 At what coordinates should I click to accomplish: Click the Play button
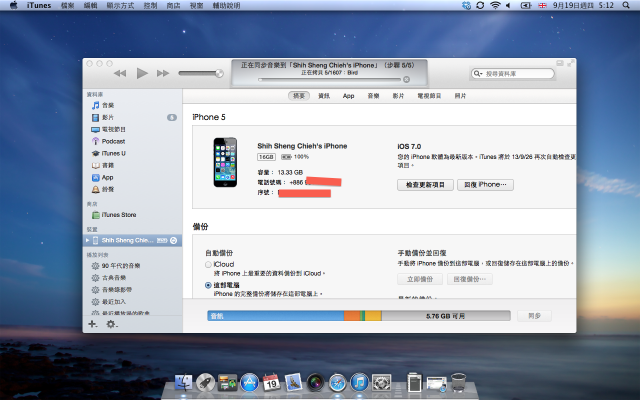point(142,73)
